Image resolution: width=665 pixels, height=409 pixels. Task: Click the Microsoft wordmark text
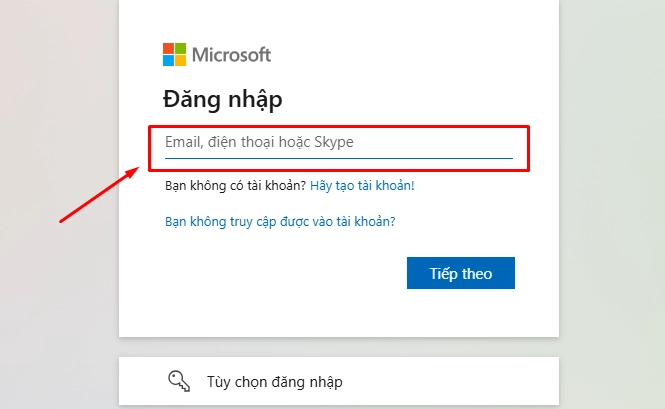tap(232, 55)
